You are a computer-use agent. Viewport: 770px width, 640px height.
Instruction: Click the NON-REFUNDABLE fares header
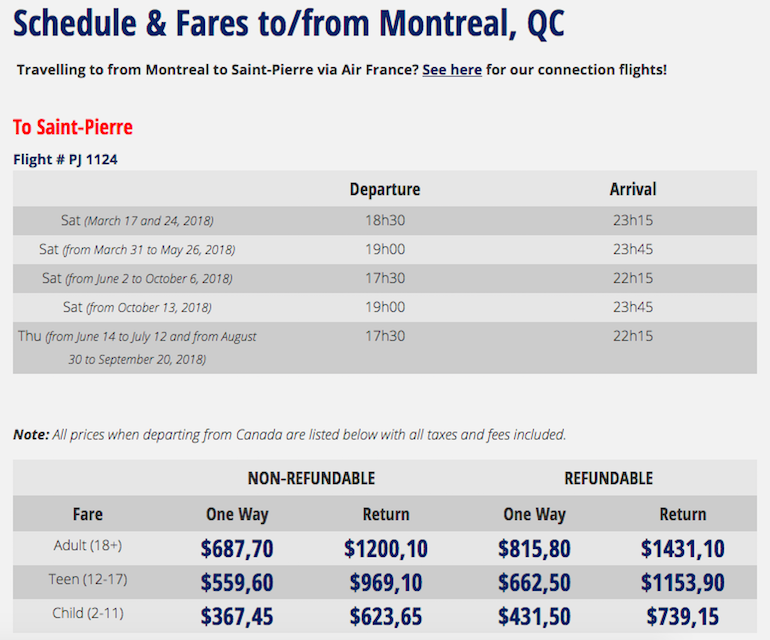click(311, 478)
